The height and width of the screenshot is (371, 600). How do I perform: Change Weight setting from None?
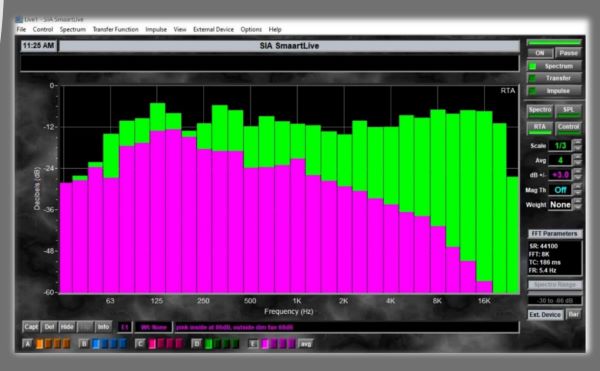tap(560, 205)
